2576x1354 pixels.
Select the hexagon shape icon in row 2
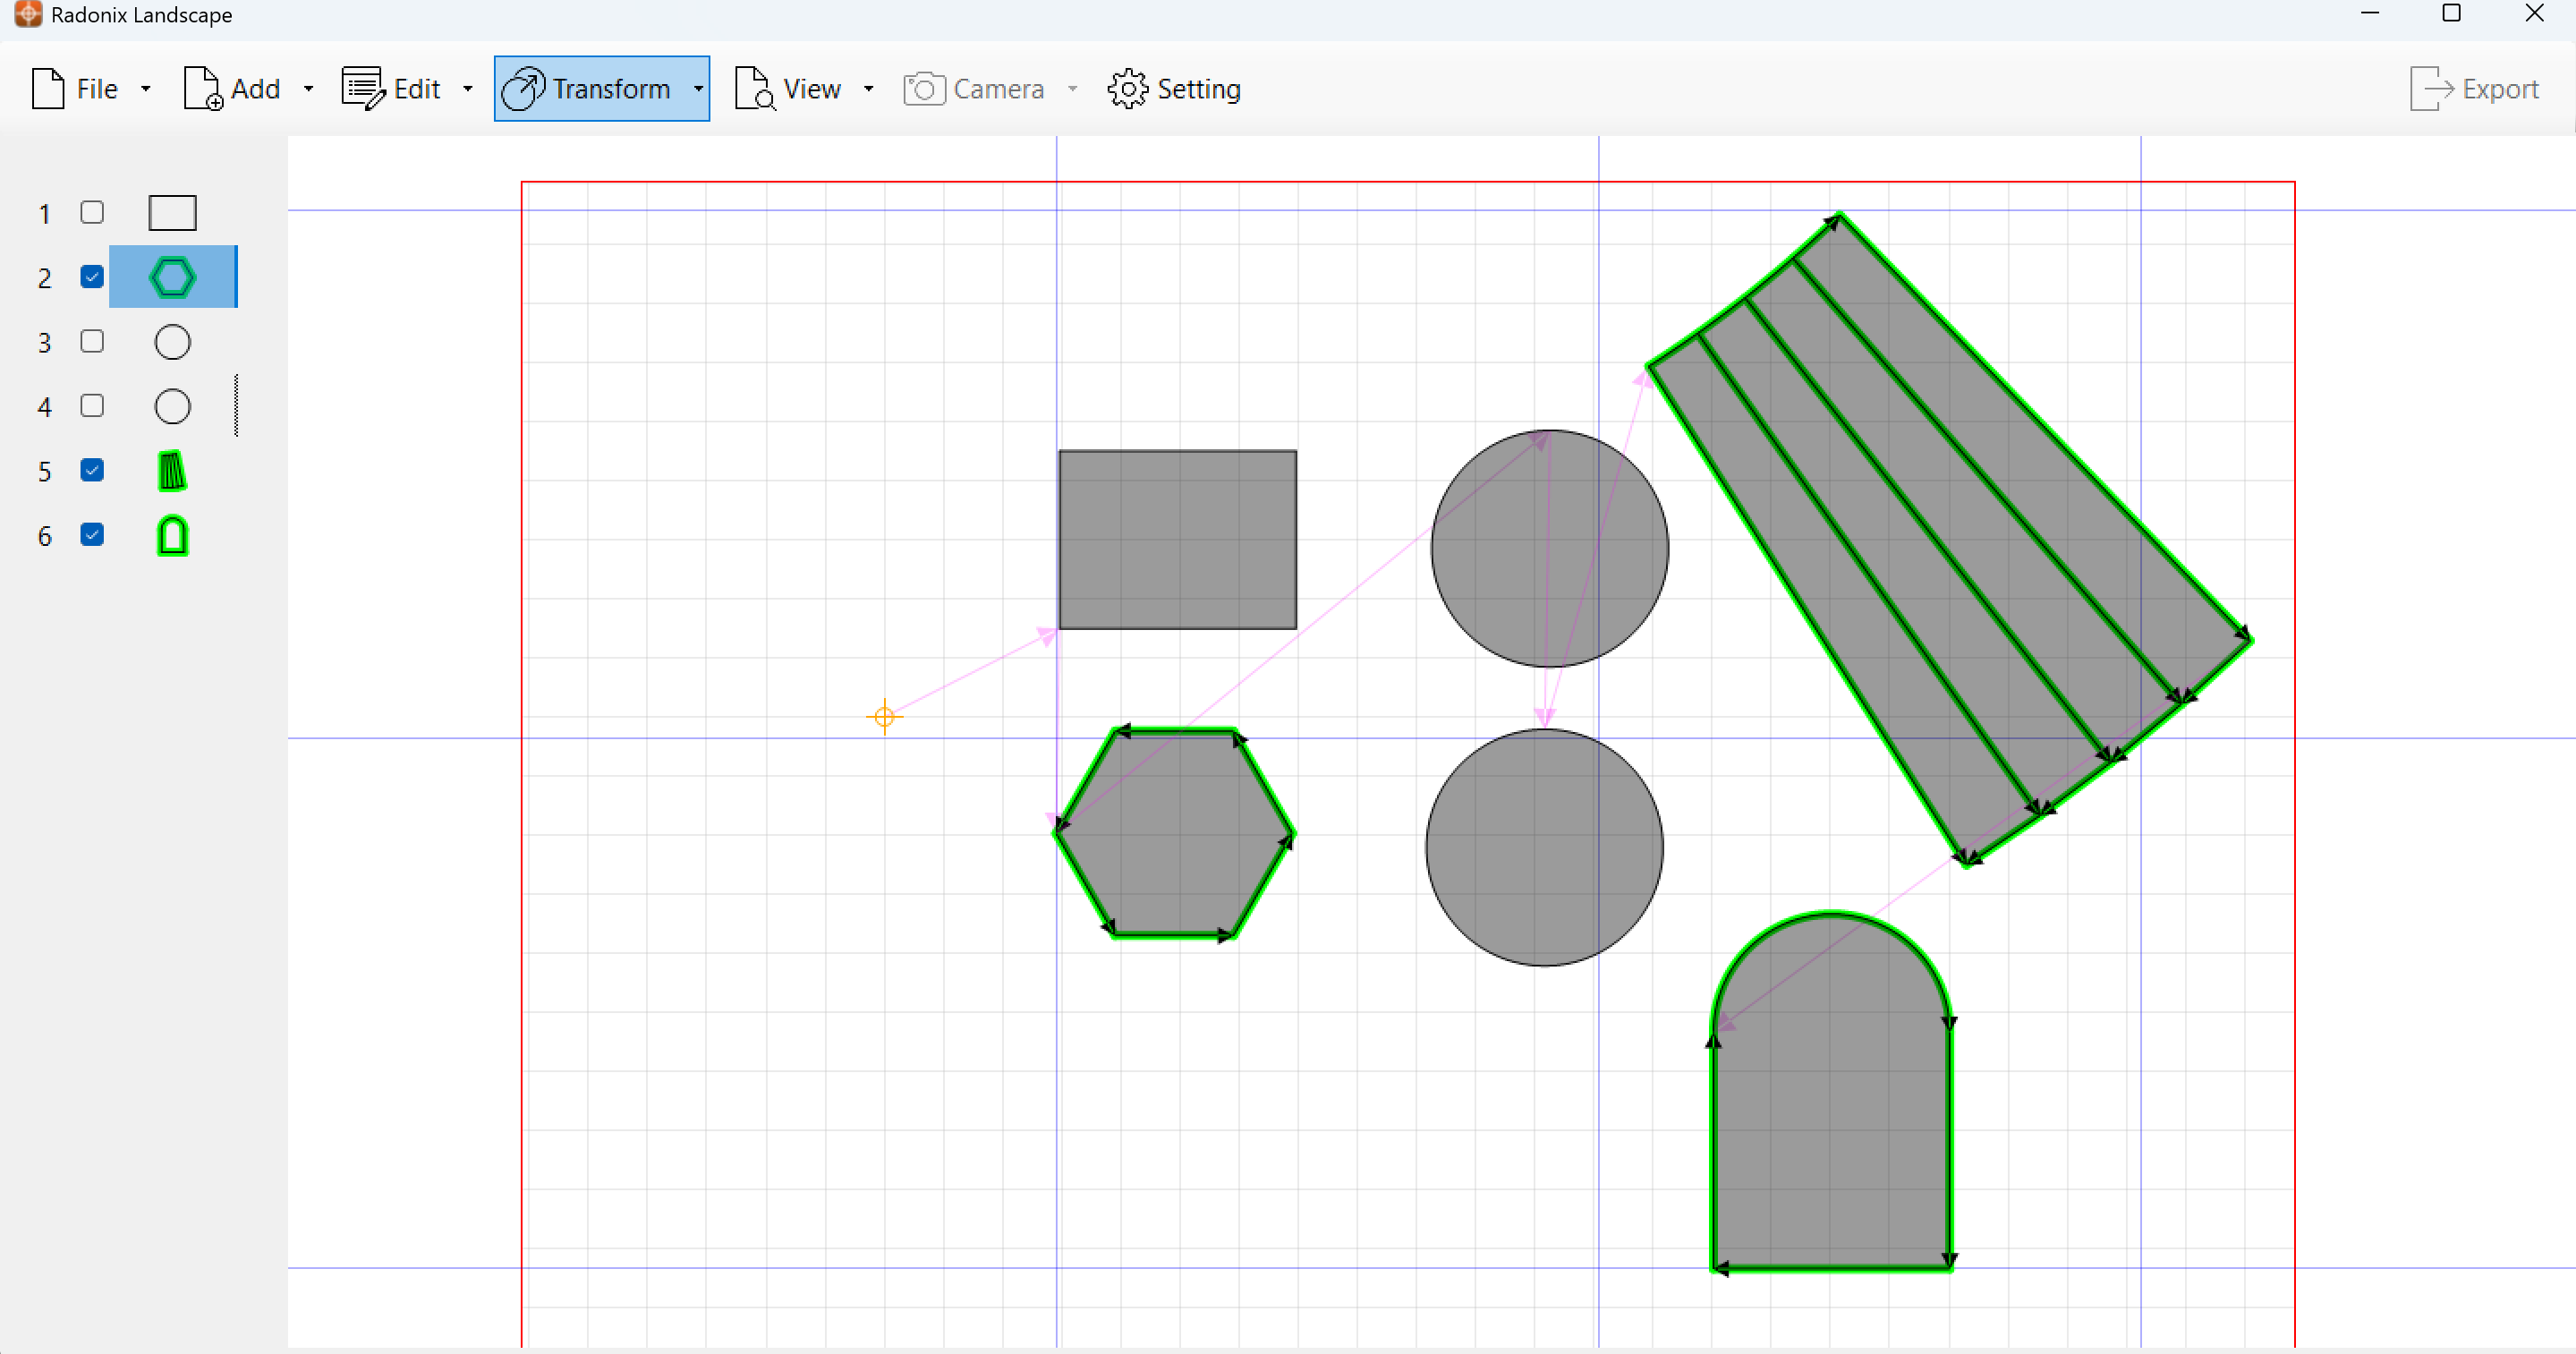pos(172,277)
